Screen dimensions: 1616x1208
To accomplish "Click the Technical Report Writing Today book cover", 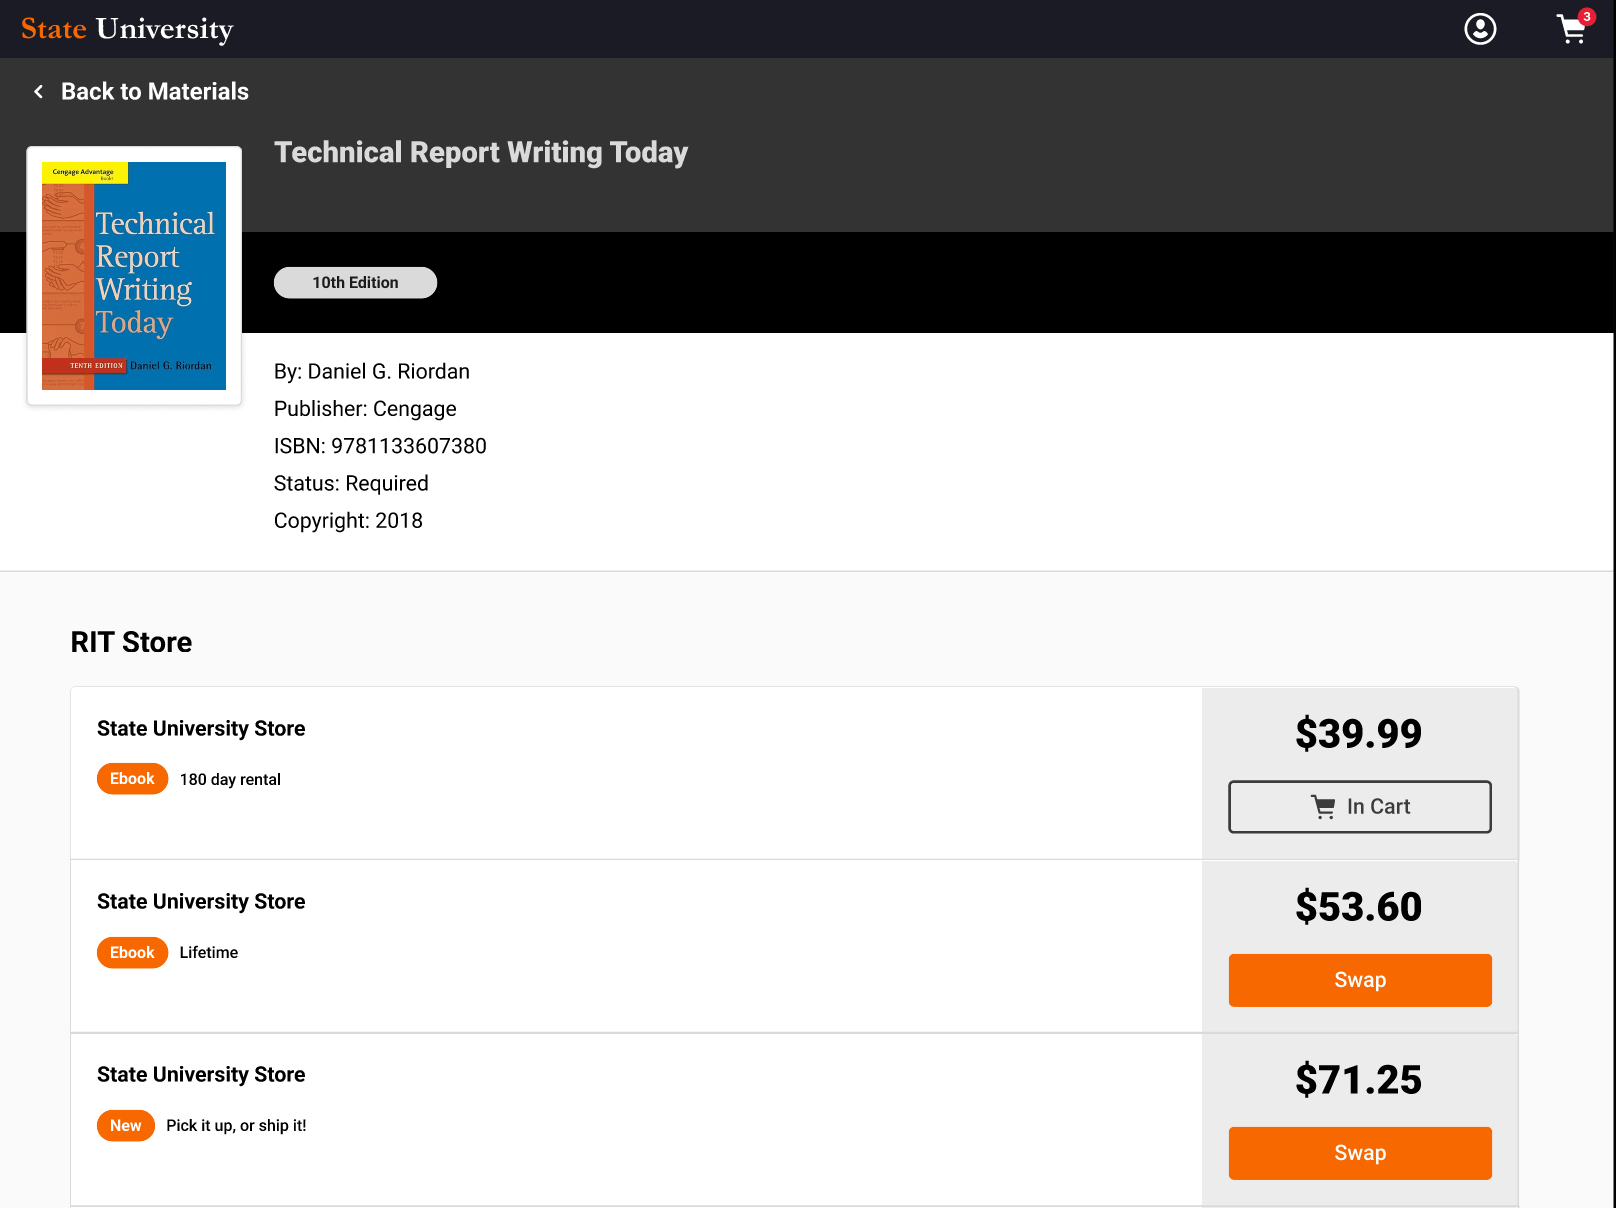I will pos(134,276).
